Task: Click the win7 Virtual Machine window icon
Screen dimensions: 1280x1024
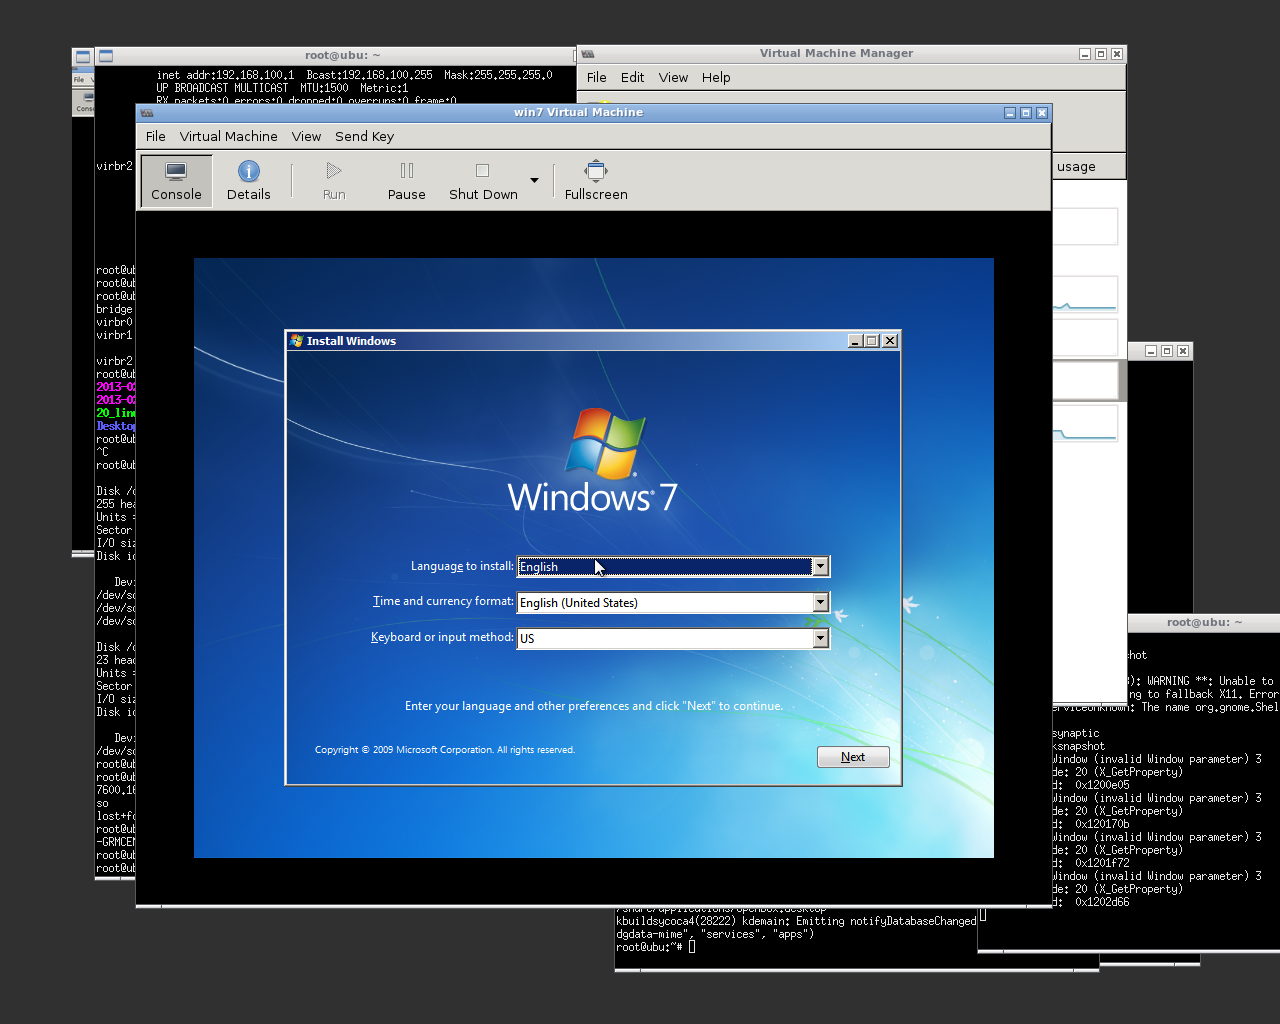Action: click(x=147, y=113)
